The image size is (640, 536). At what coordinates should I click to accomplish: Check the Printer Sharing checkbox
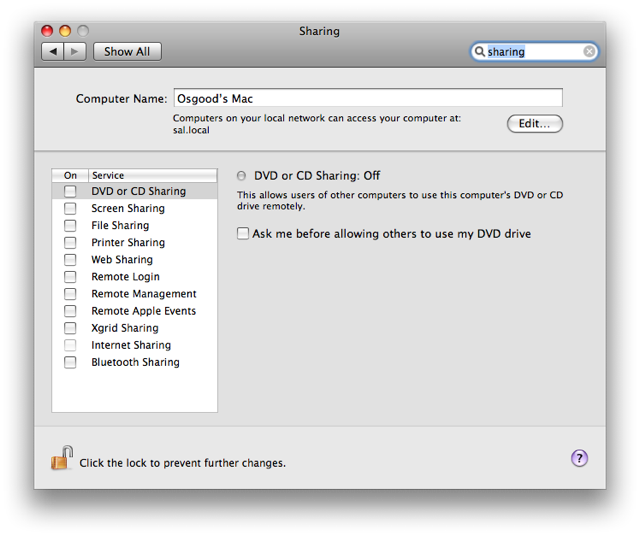70,242
